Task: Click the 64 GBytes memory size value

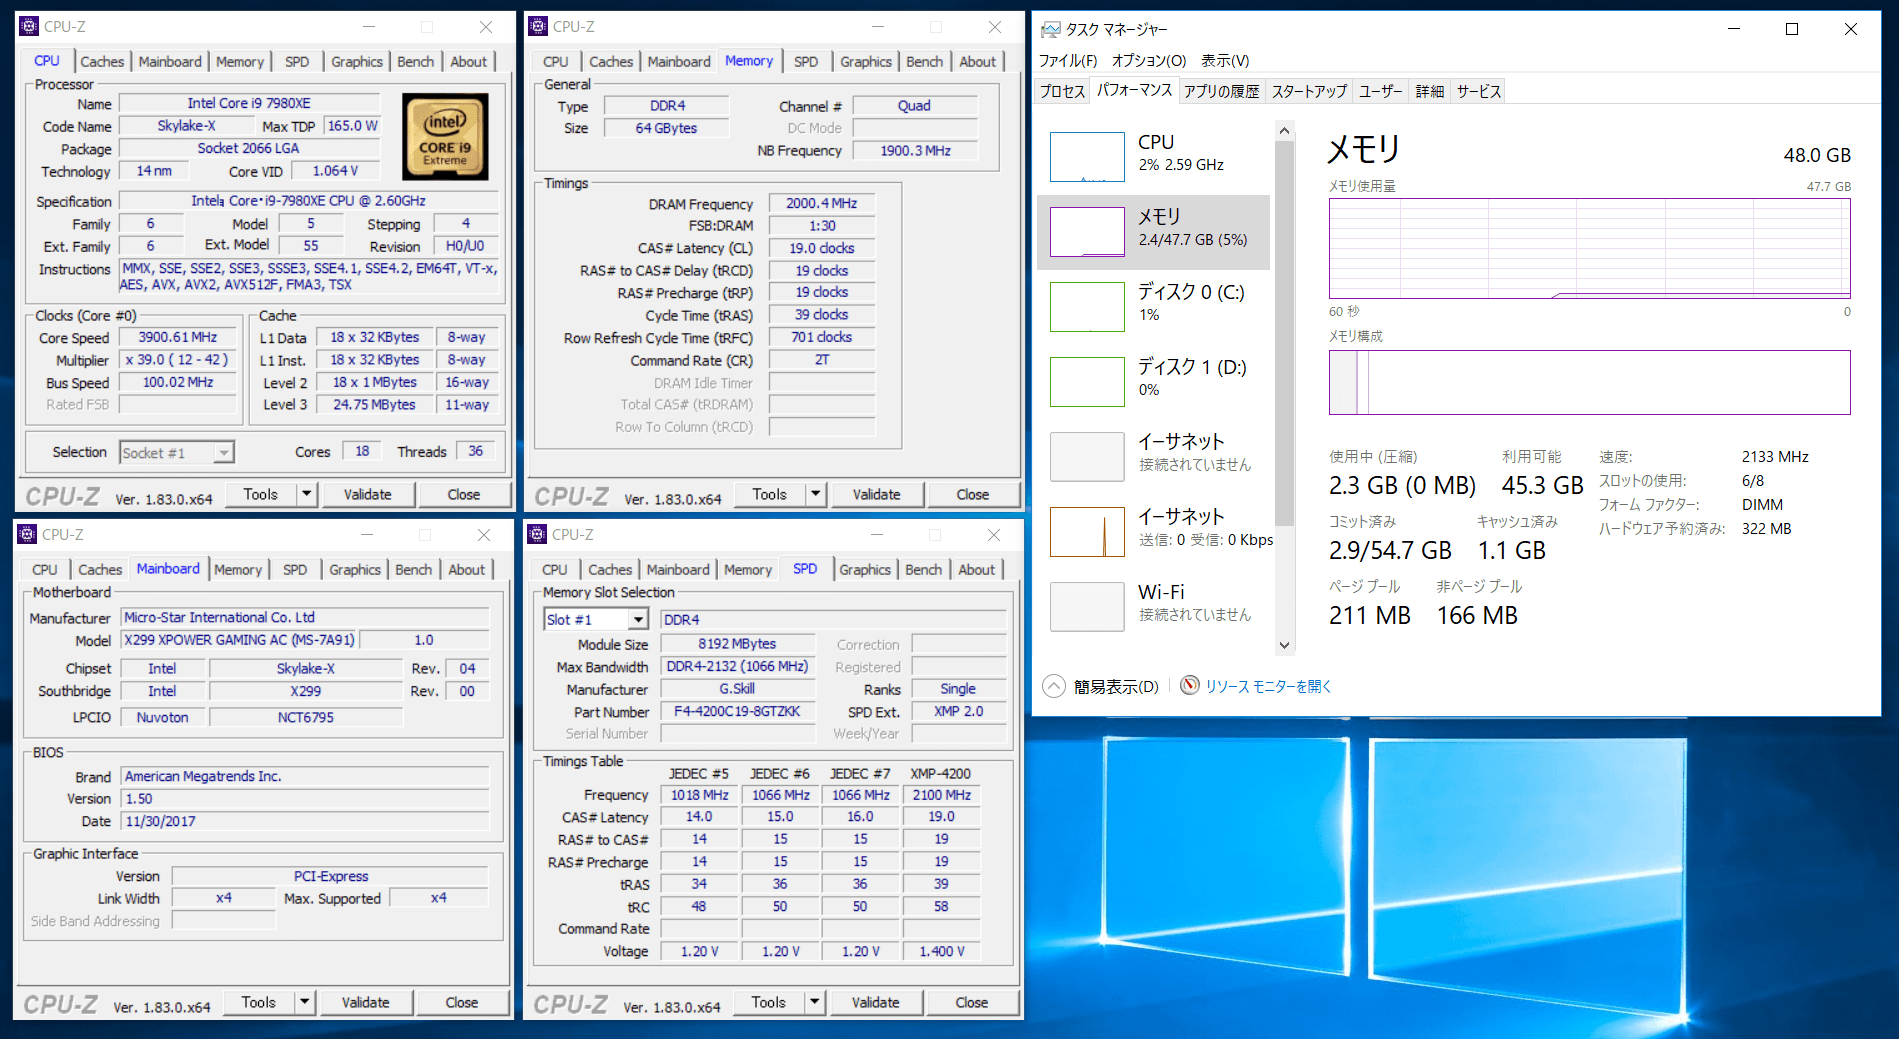Action: pos(666,128)
